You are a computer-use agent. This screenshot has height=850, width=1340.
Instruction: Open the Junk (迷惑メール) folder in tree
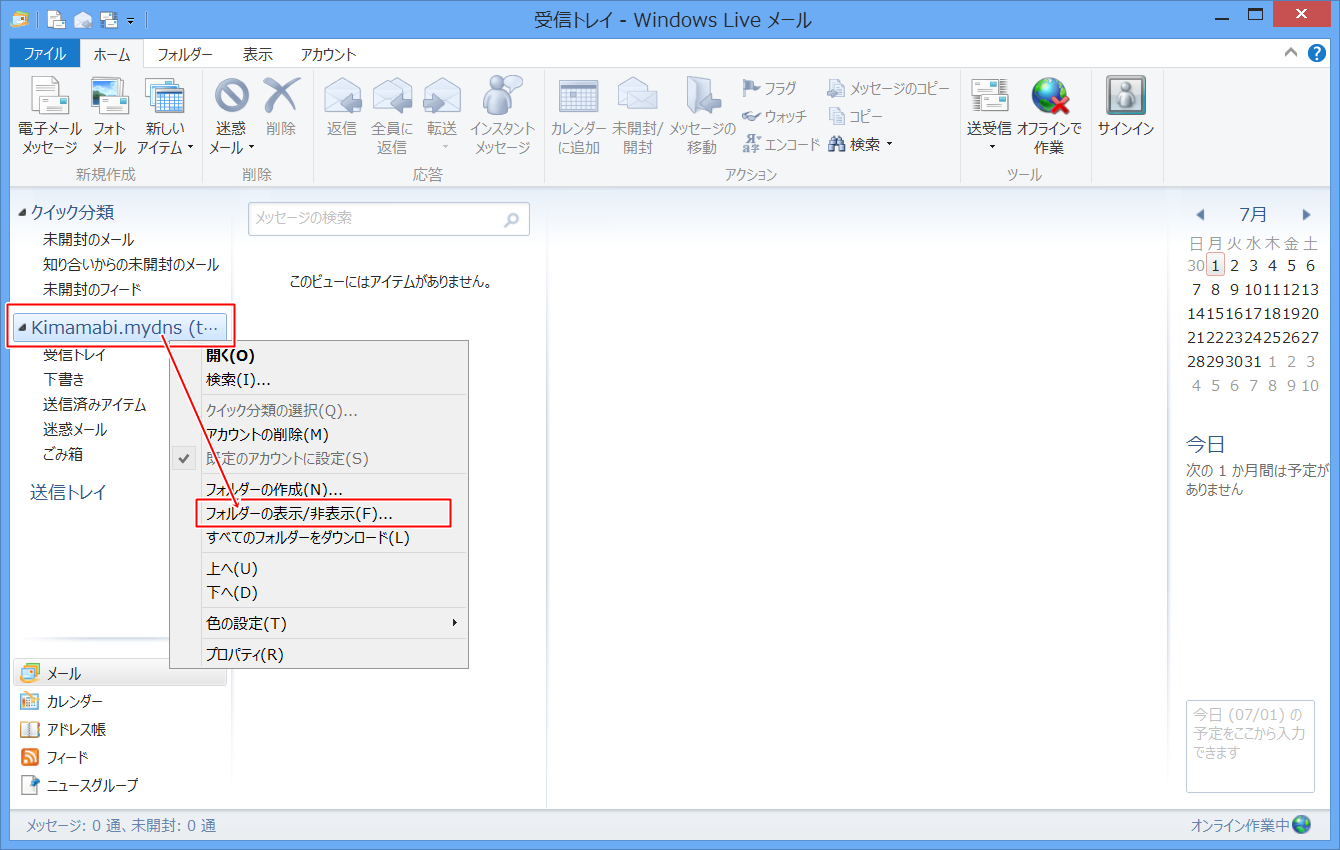click(75, 430)
